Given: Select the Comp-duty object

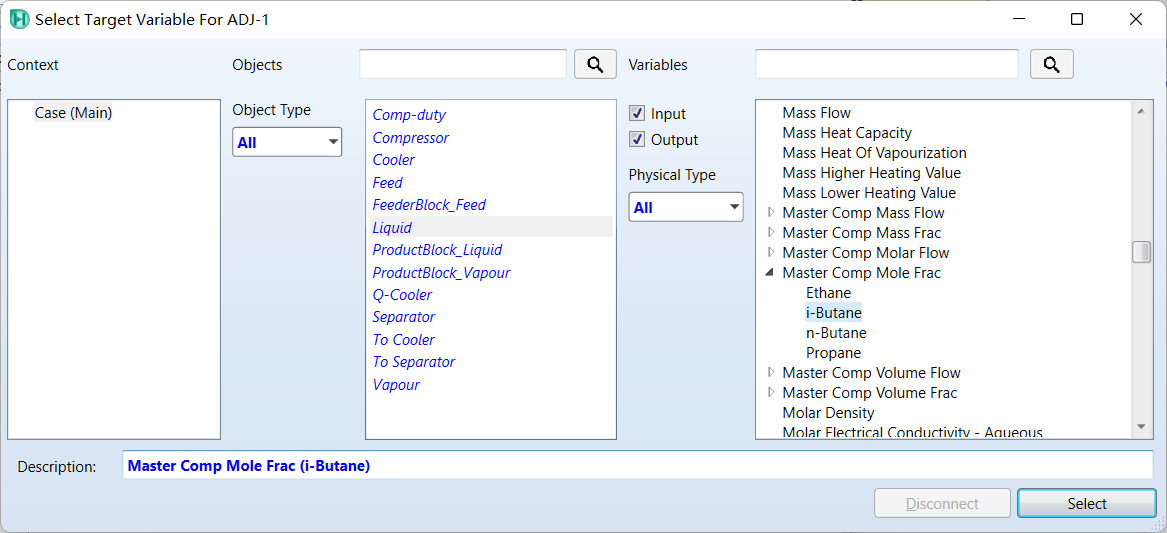Looking at the screenshot, I should [x=409, y=115].
